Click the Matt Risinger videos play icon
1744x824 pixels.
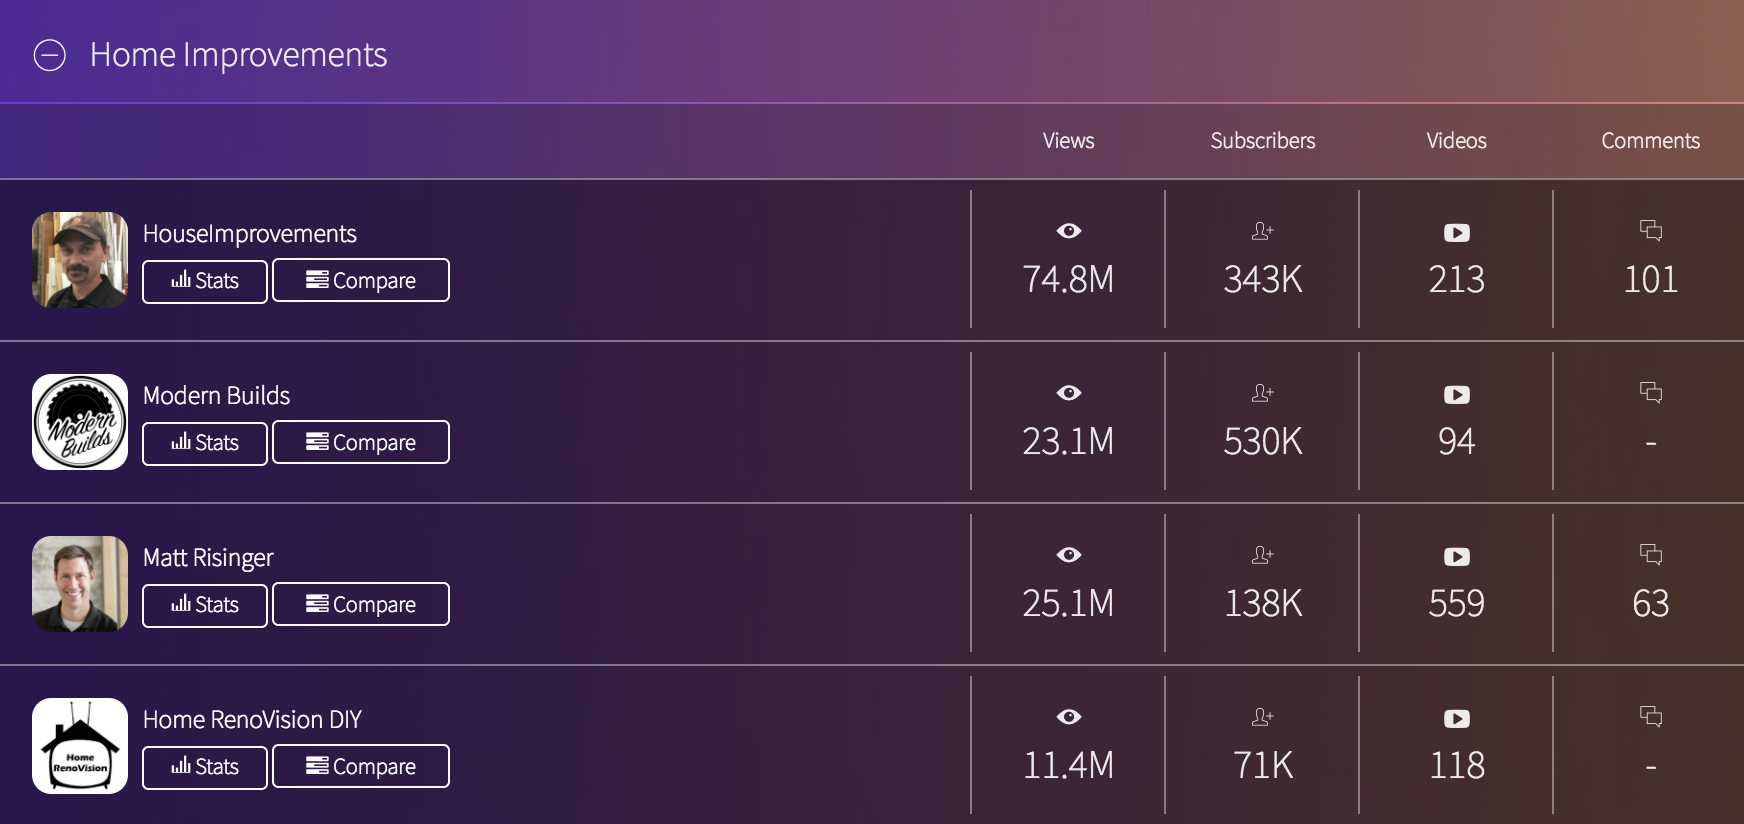[x=1456, y=557]
